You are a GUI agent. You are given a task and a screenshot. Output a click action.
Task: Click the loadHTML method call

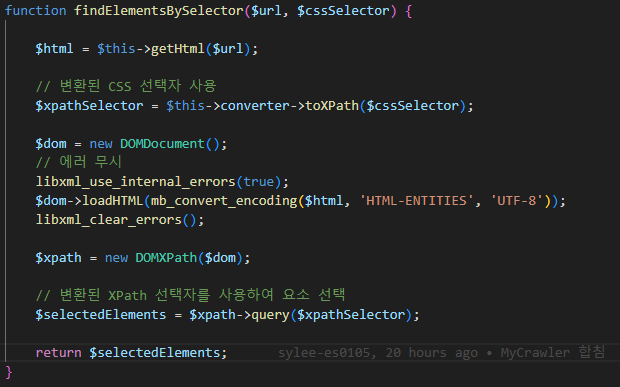[x=113, y=200]
